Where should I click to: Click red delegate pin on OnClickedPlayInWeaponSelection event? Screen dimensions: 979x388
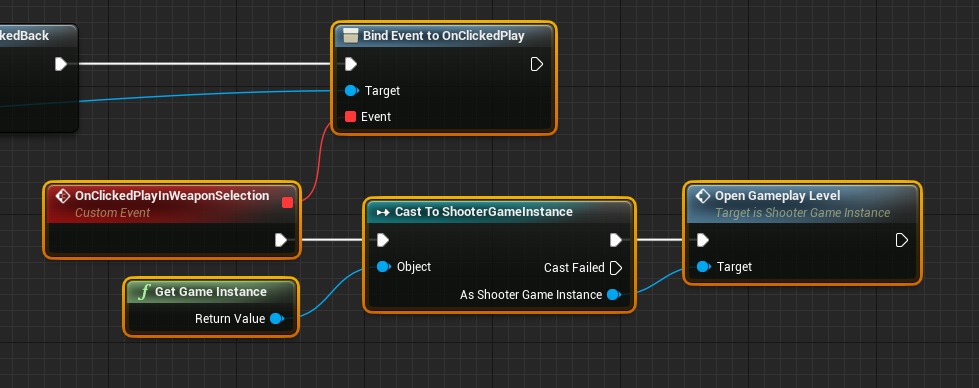[x=287, y=202]
